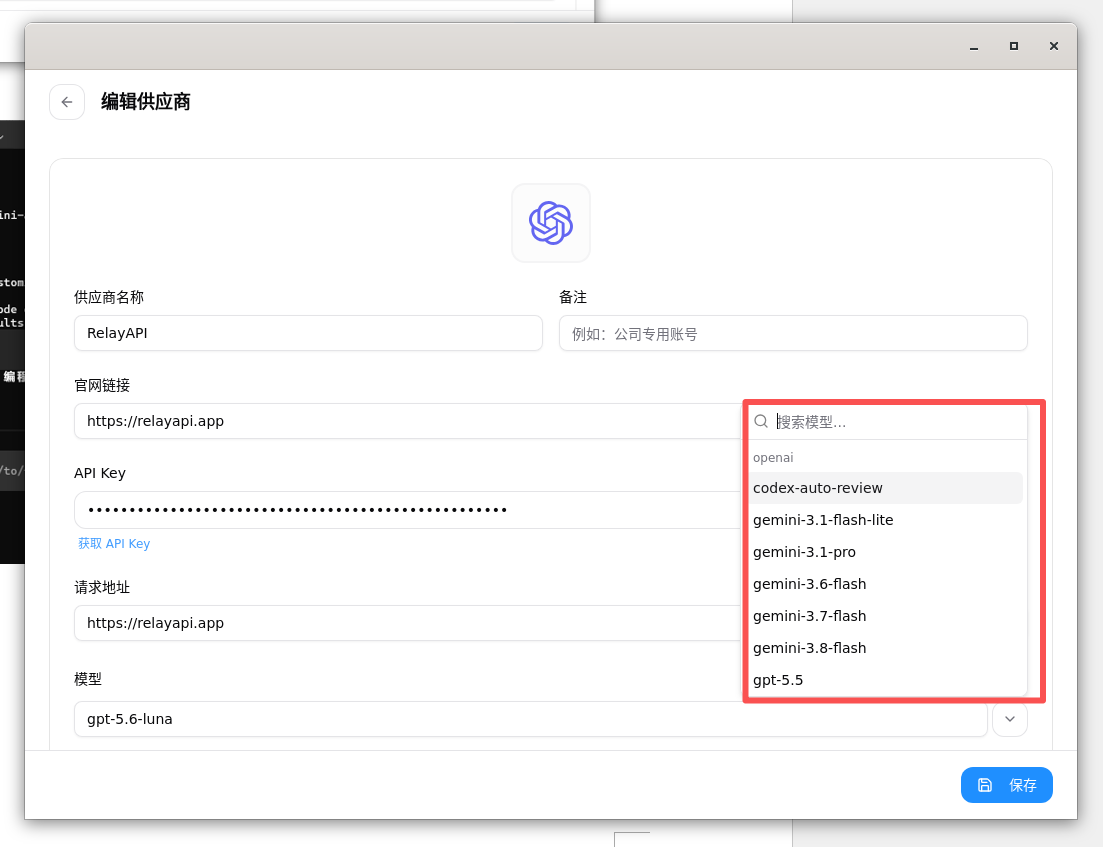Select gpt-5.5 model option
The image size is (1103, 848).
point(886,680)
